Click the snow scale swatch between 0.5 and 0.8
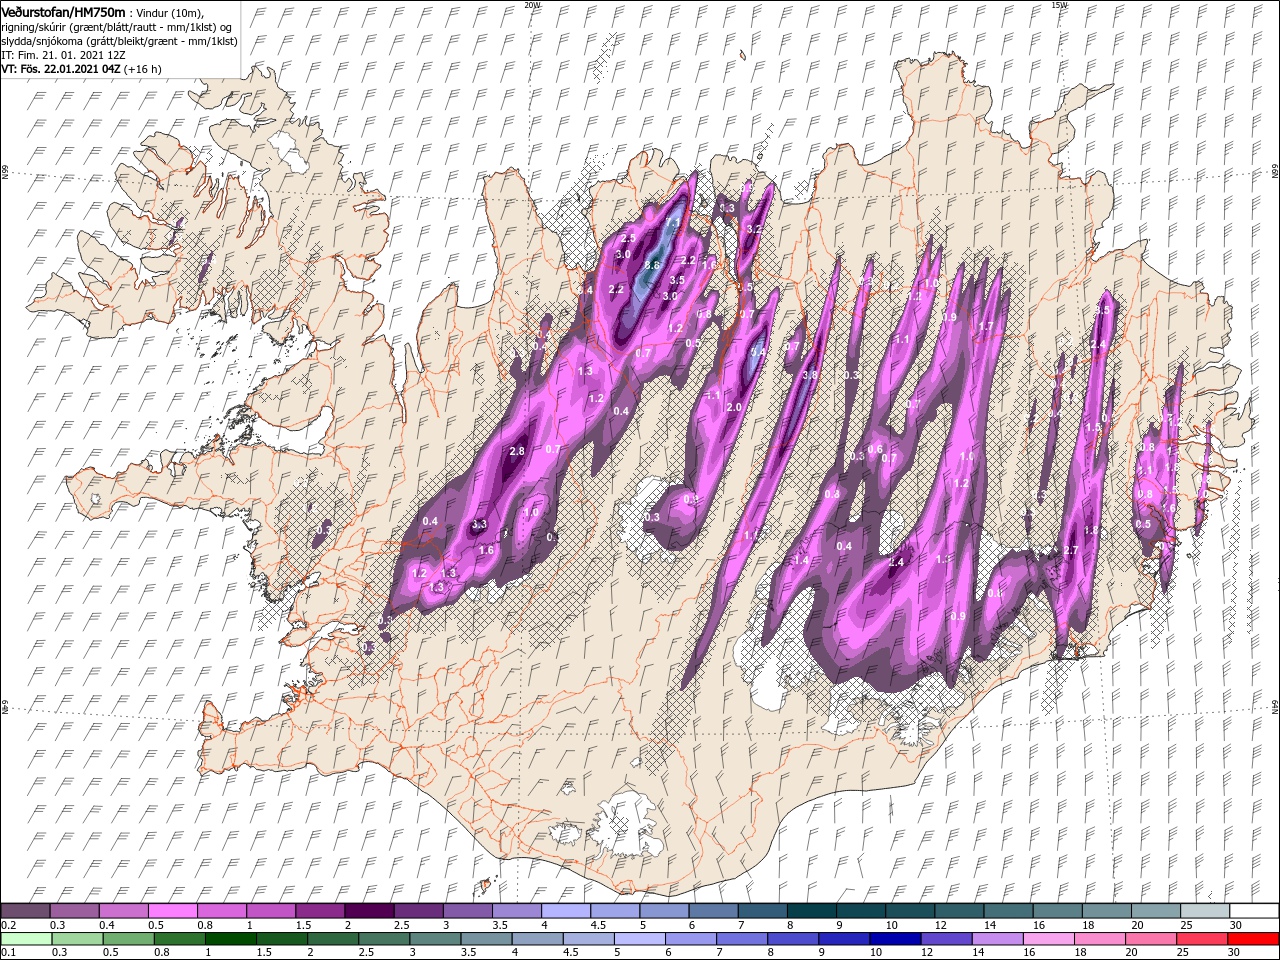This screenshot has height=960, width=1280. pyautogui.click(x=173, y=911)
